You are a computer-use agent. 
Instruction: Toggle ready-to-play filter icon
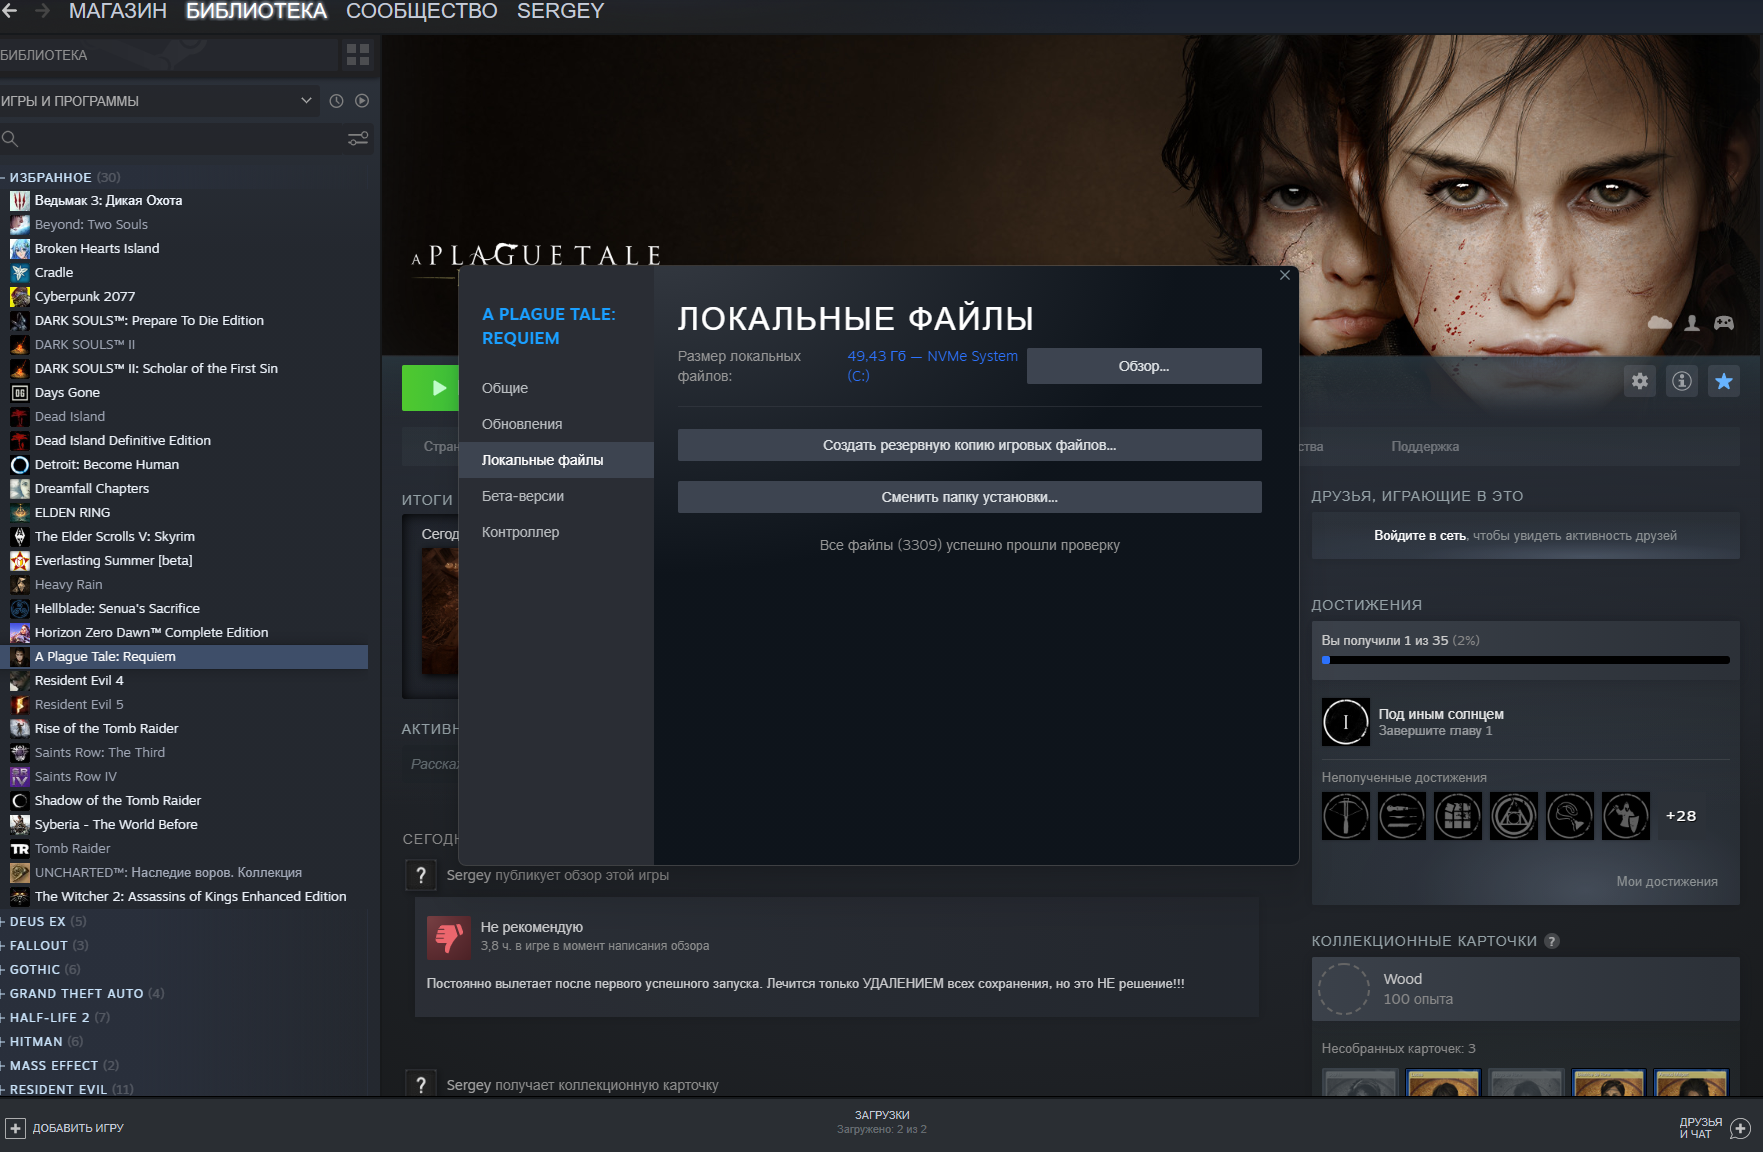click(362, 101)
